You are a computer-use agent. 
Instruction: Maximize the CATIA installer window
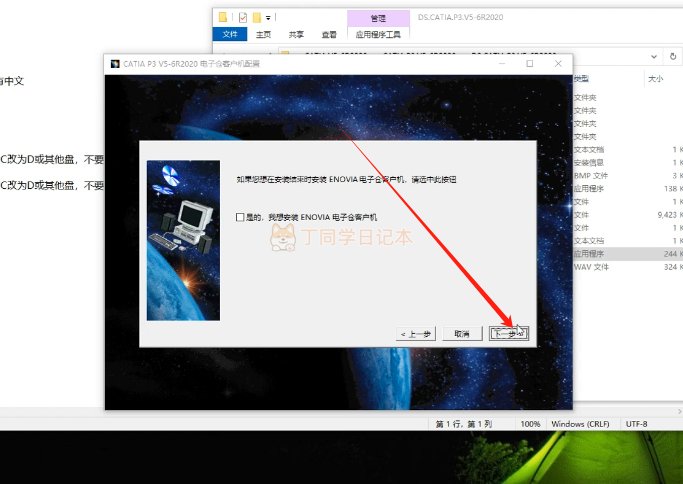(x=530, y=64)
